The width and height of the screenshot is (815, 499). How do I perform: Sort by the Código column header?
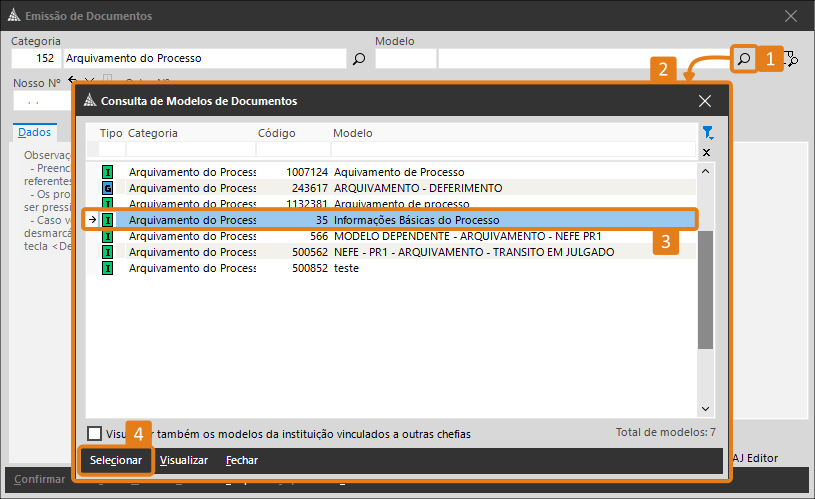click(x=277, y=132)
